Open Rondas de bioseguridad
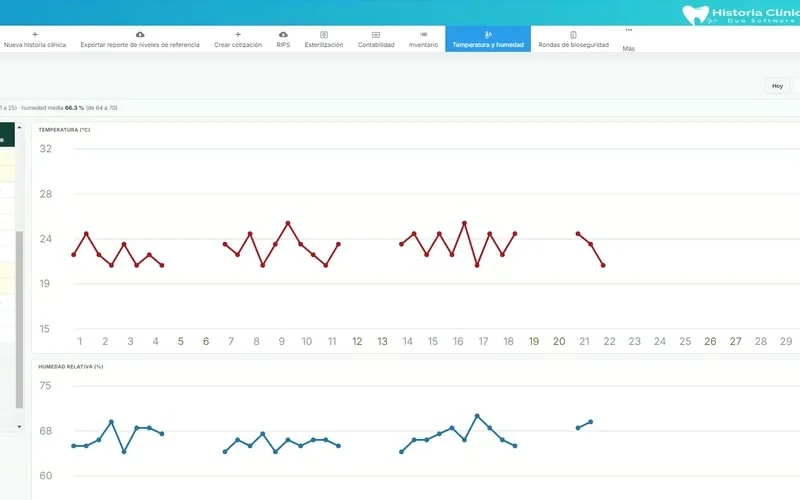Image resolution: width=800 pixels, height=500 pixels. [x=573, y=39]
